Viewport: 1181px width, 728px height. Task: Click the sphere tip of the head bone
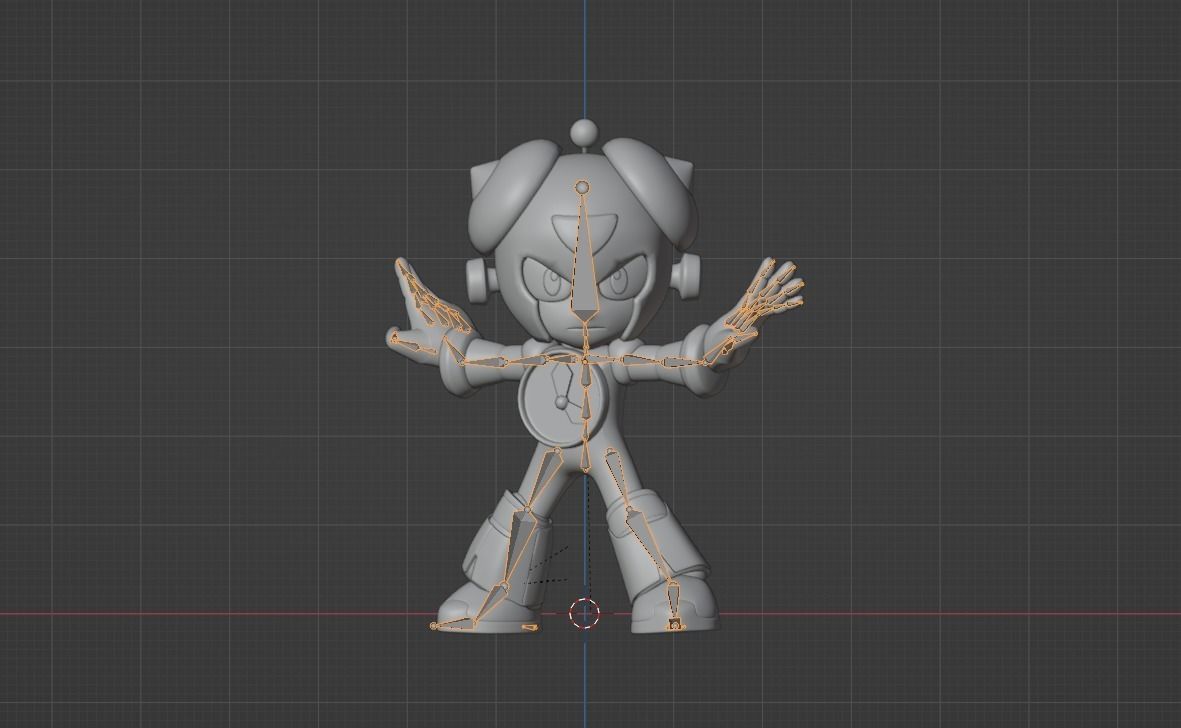click(581, 185)
